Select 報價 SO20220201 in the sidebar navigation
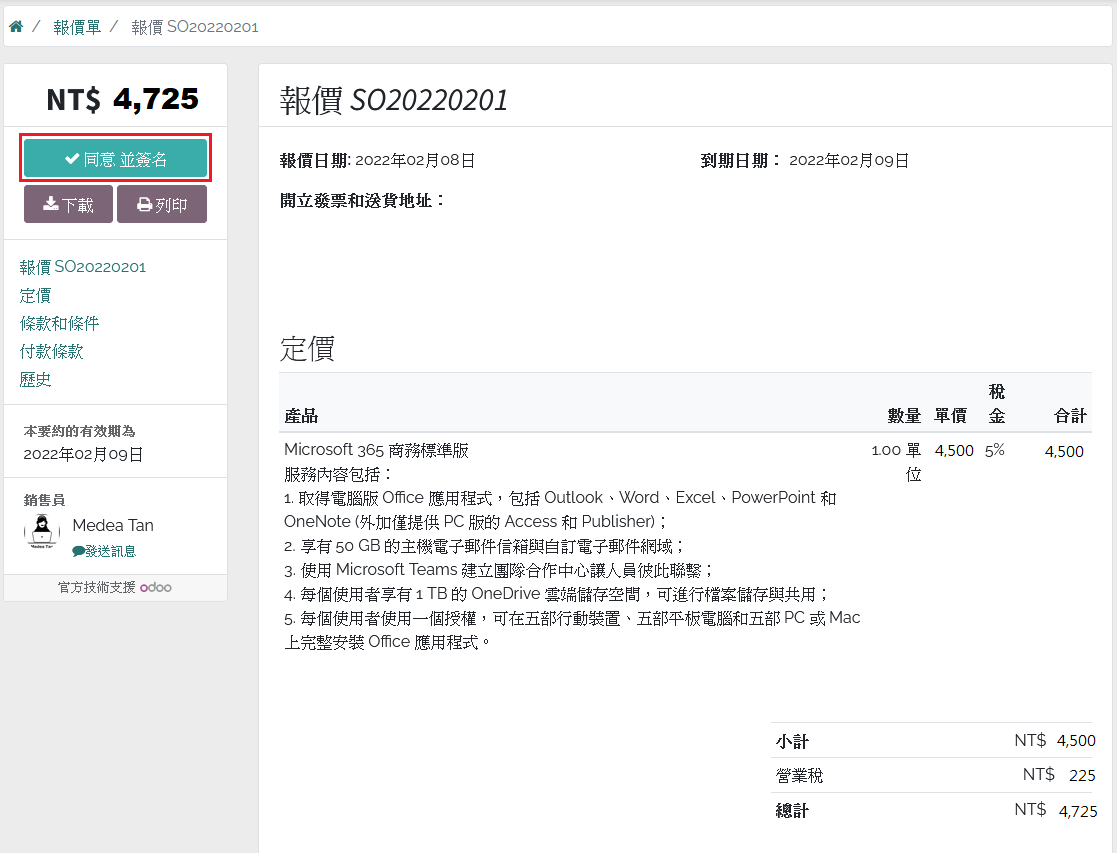1117x853 pixels. pos(83,267)
